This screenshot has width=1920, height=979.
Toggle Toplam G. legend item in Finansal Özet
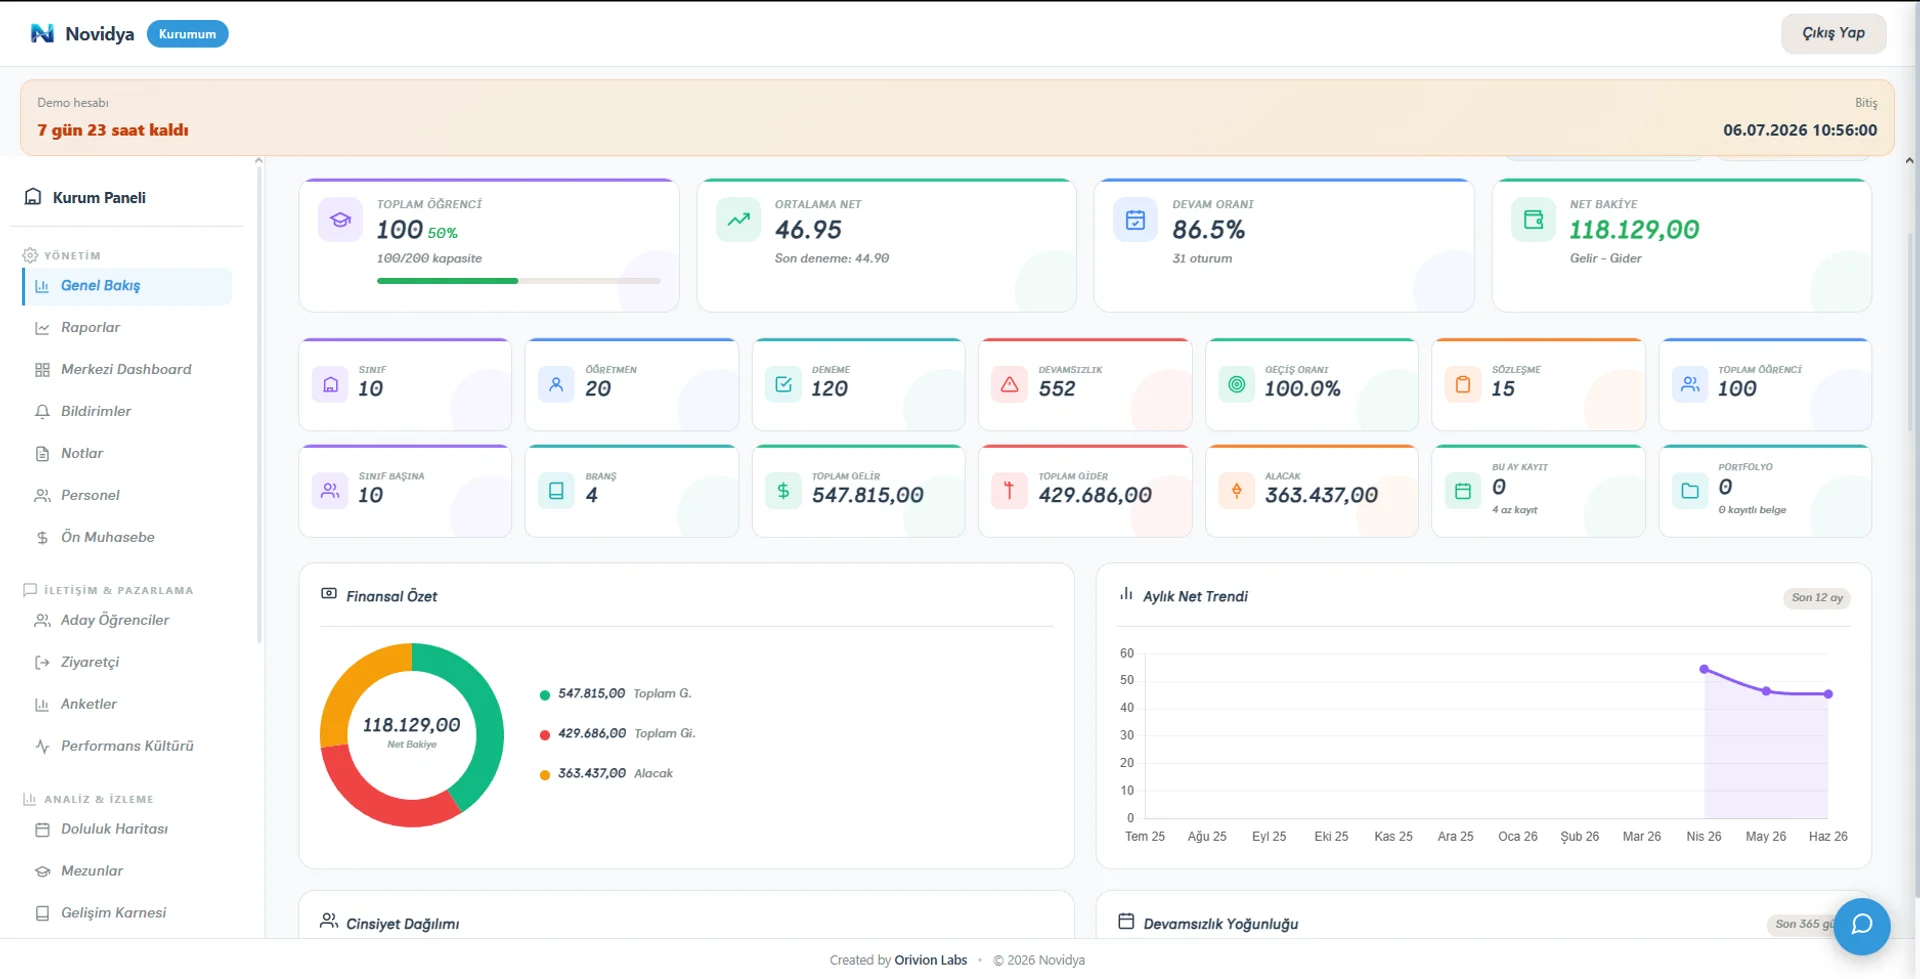pyautogui.click(x=616, y=694)
